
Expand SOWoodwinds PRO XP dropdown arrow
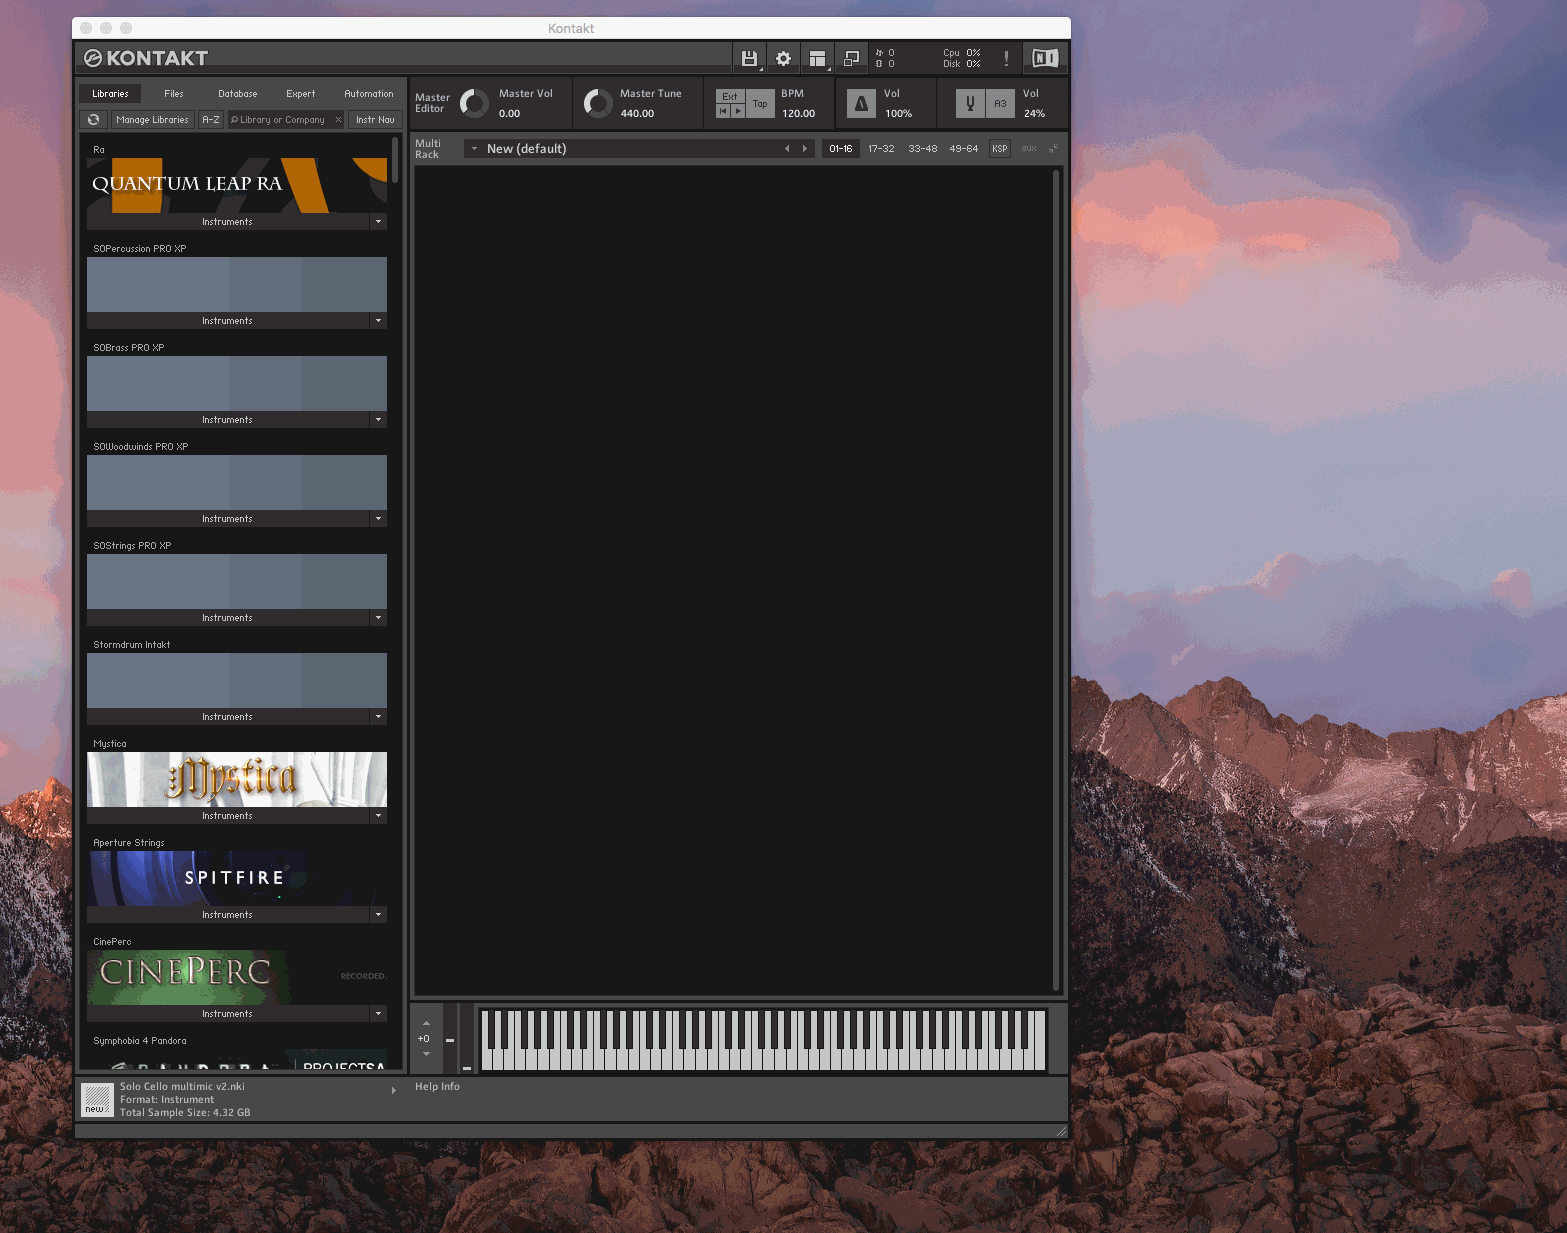[378, 519]
